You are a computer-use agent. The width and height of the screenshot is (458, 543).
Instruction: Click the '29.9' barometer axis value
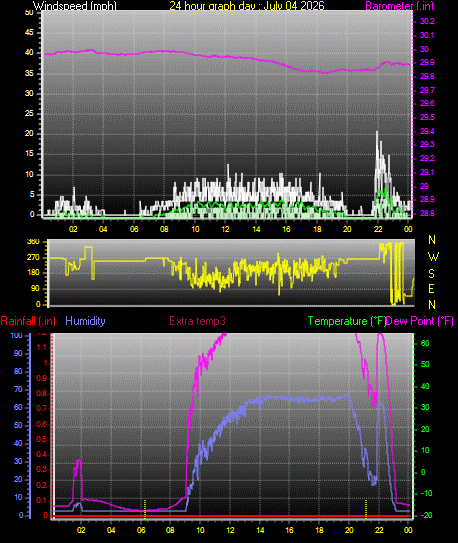(427, 63)
